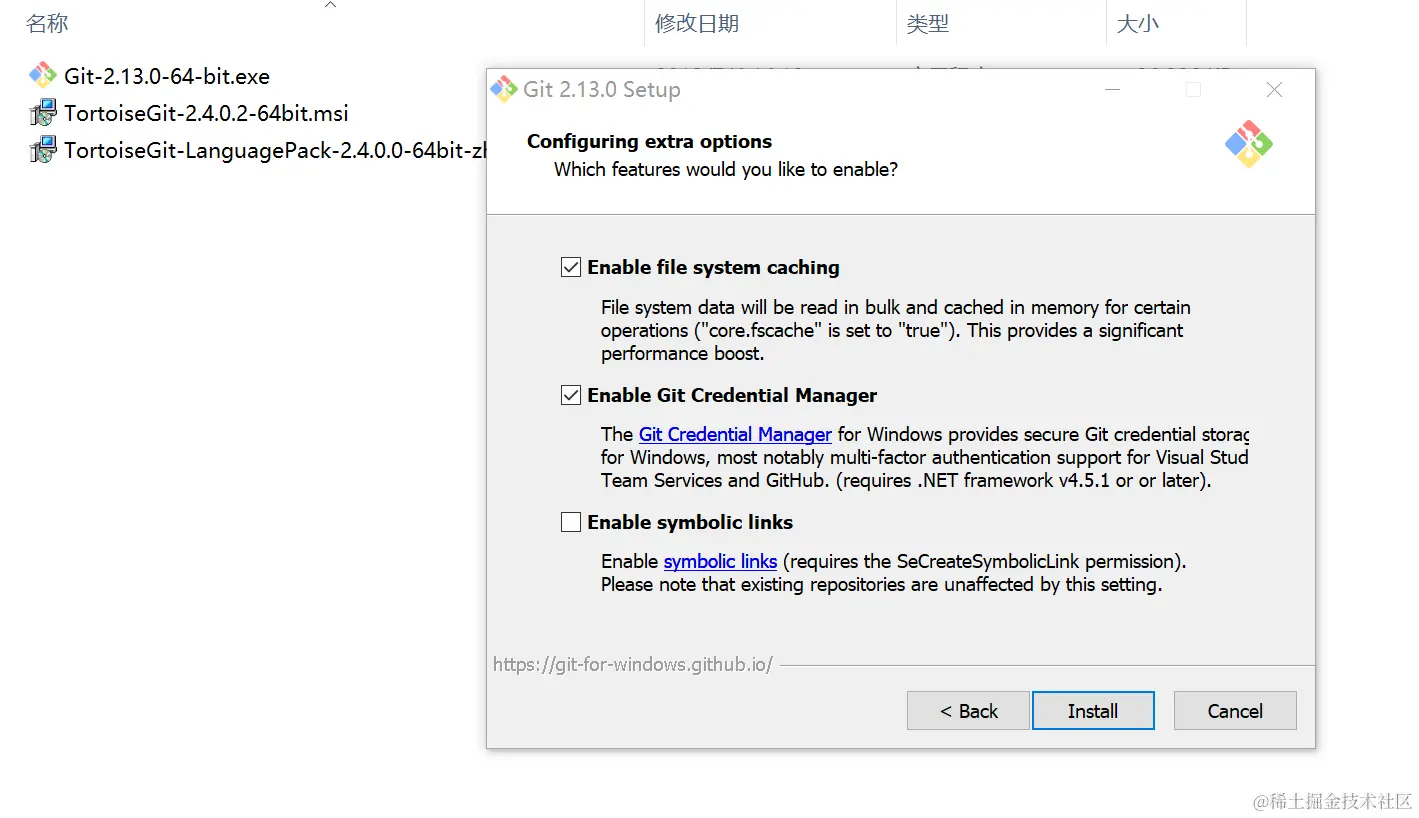Sort by 类型 column header
This screenshot has width=1419, height=818.
coord(927,24)
